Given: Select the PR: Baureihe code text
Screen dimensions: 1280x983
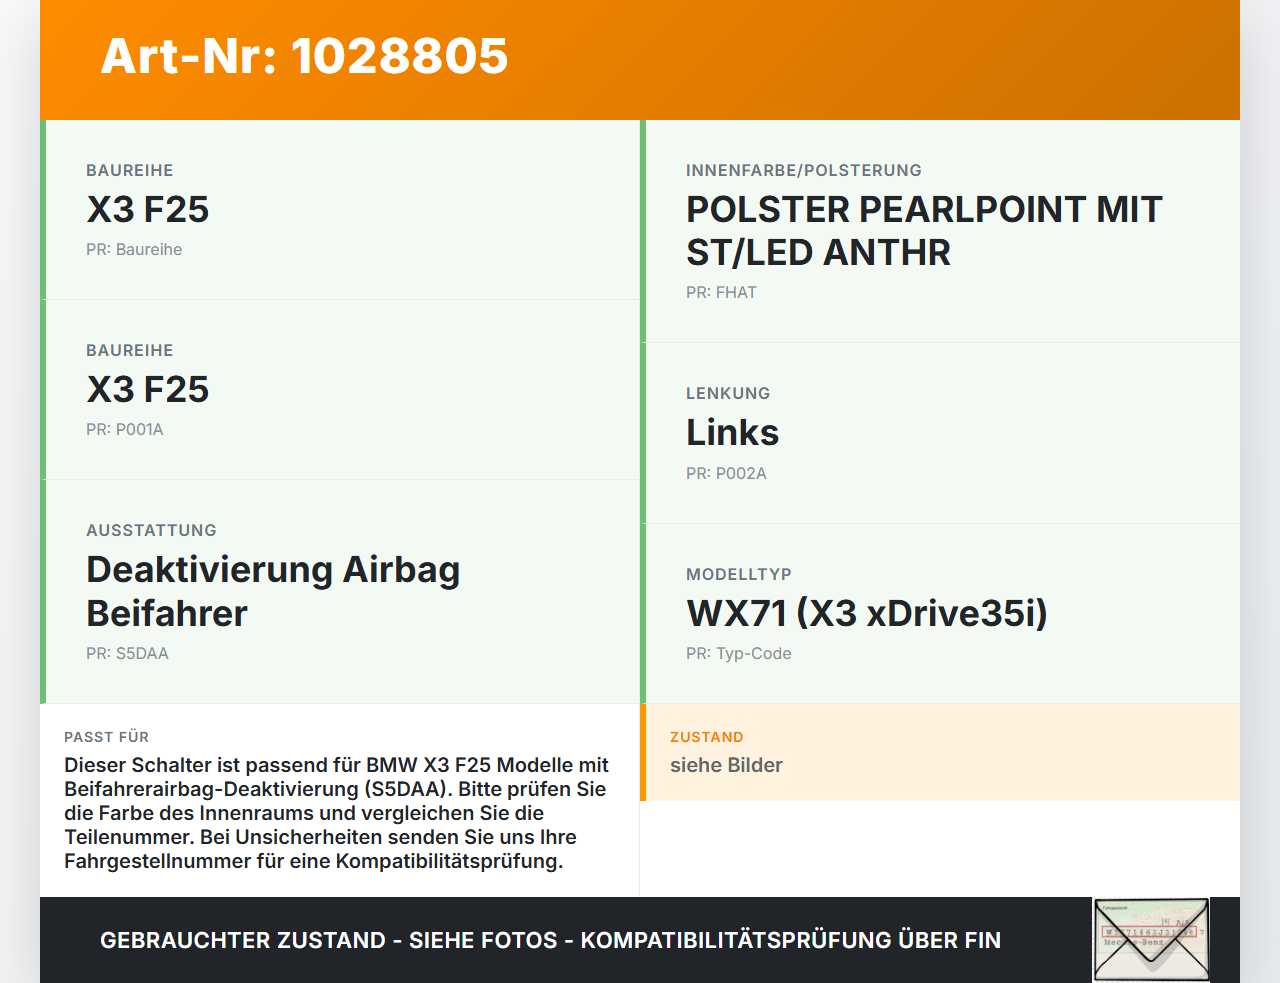Looking at the screenshot, I should [x=134, y=250].
